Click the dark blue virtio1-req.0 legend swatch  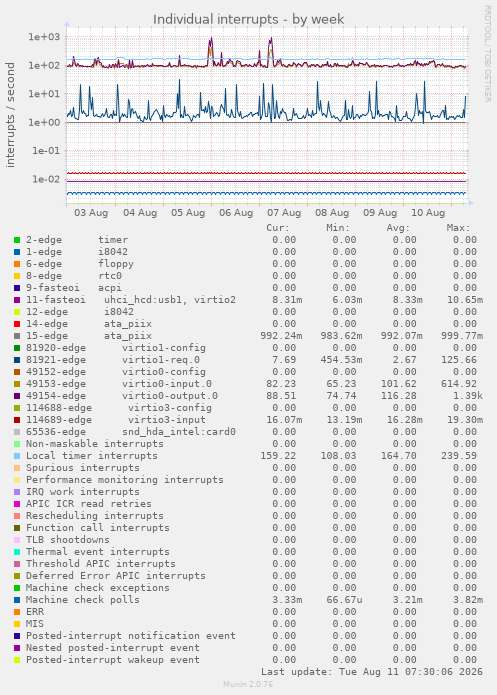[x=17, y=360]
